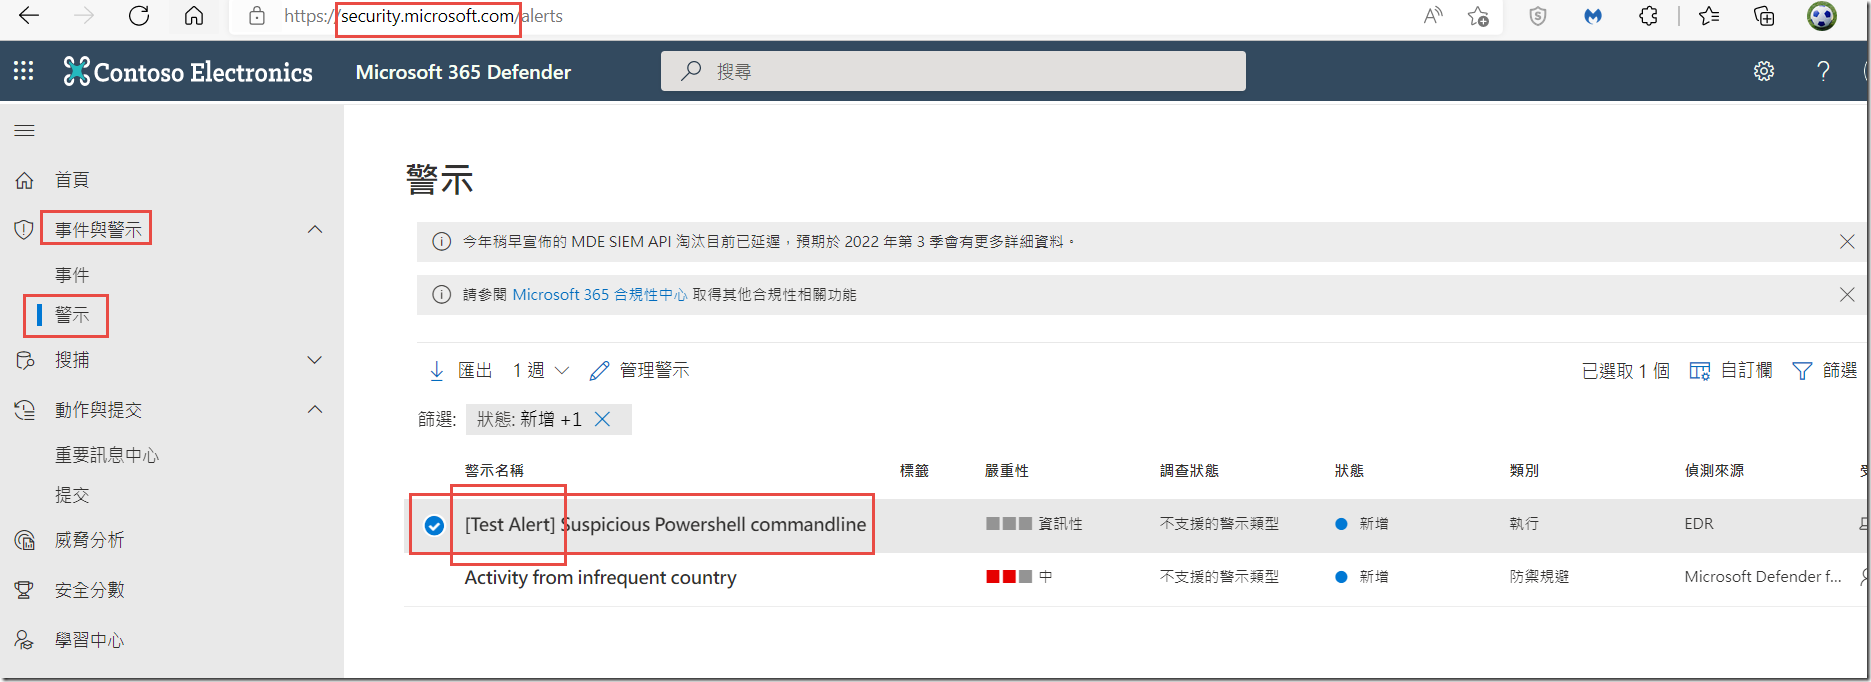The height and width of the screenshot is (682, 1871).
Task: Click 管理警示 button
Action: click(640, 371)
